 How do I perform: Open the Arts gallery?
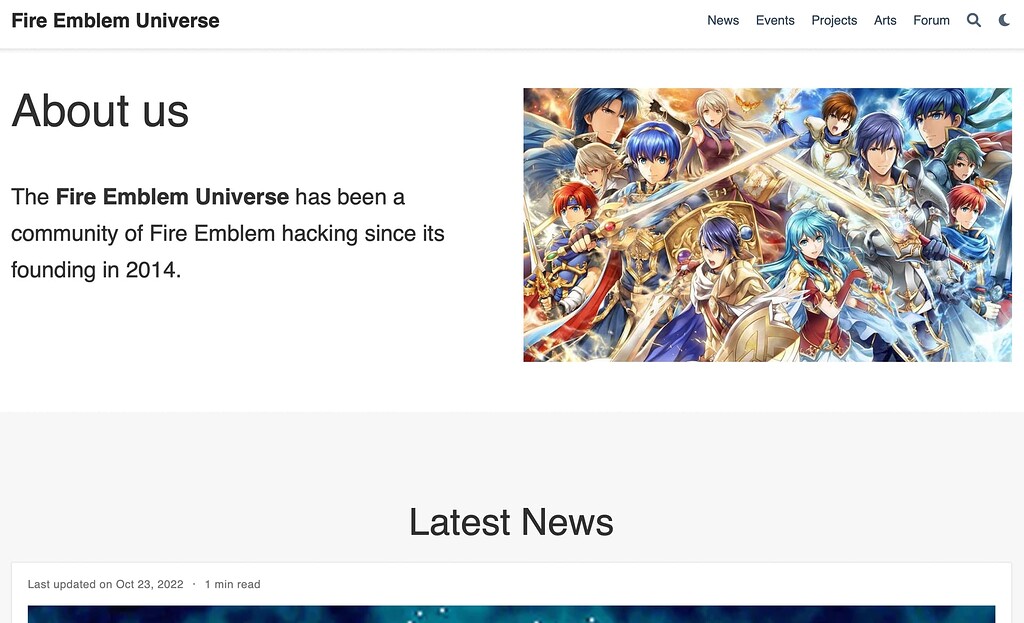pos(884,20)
